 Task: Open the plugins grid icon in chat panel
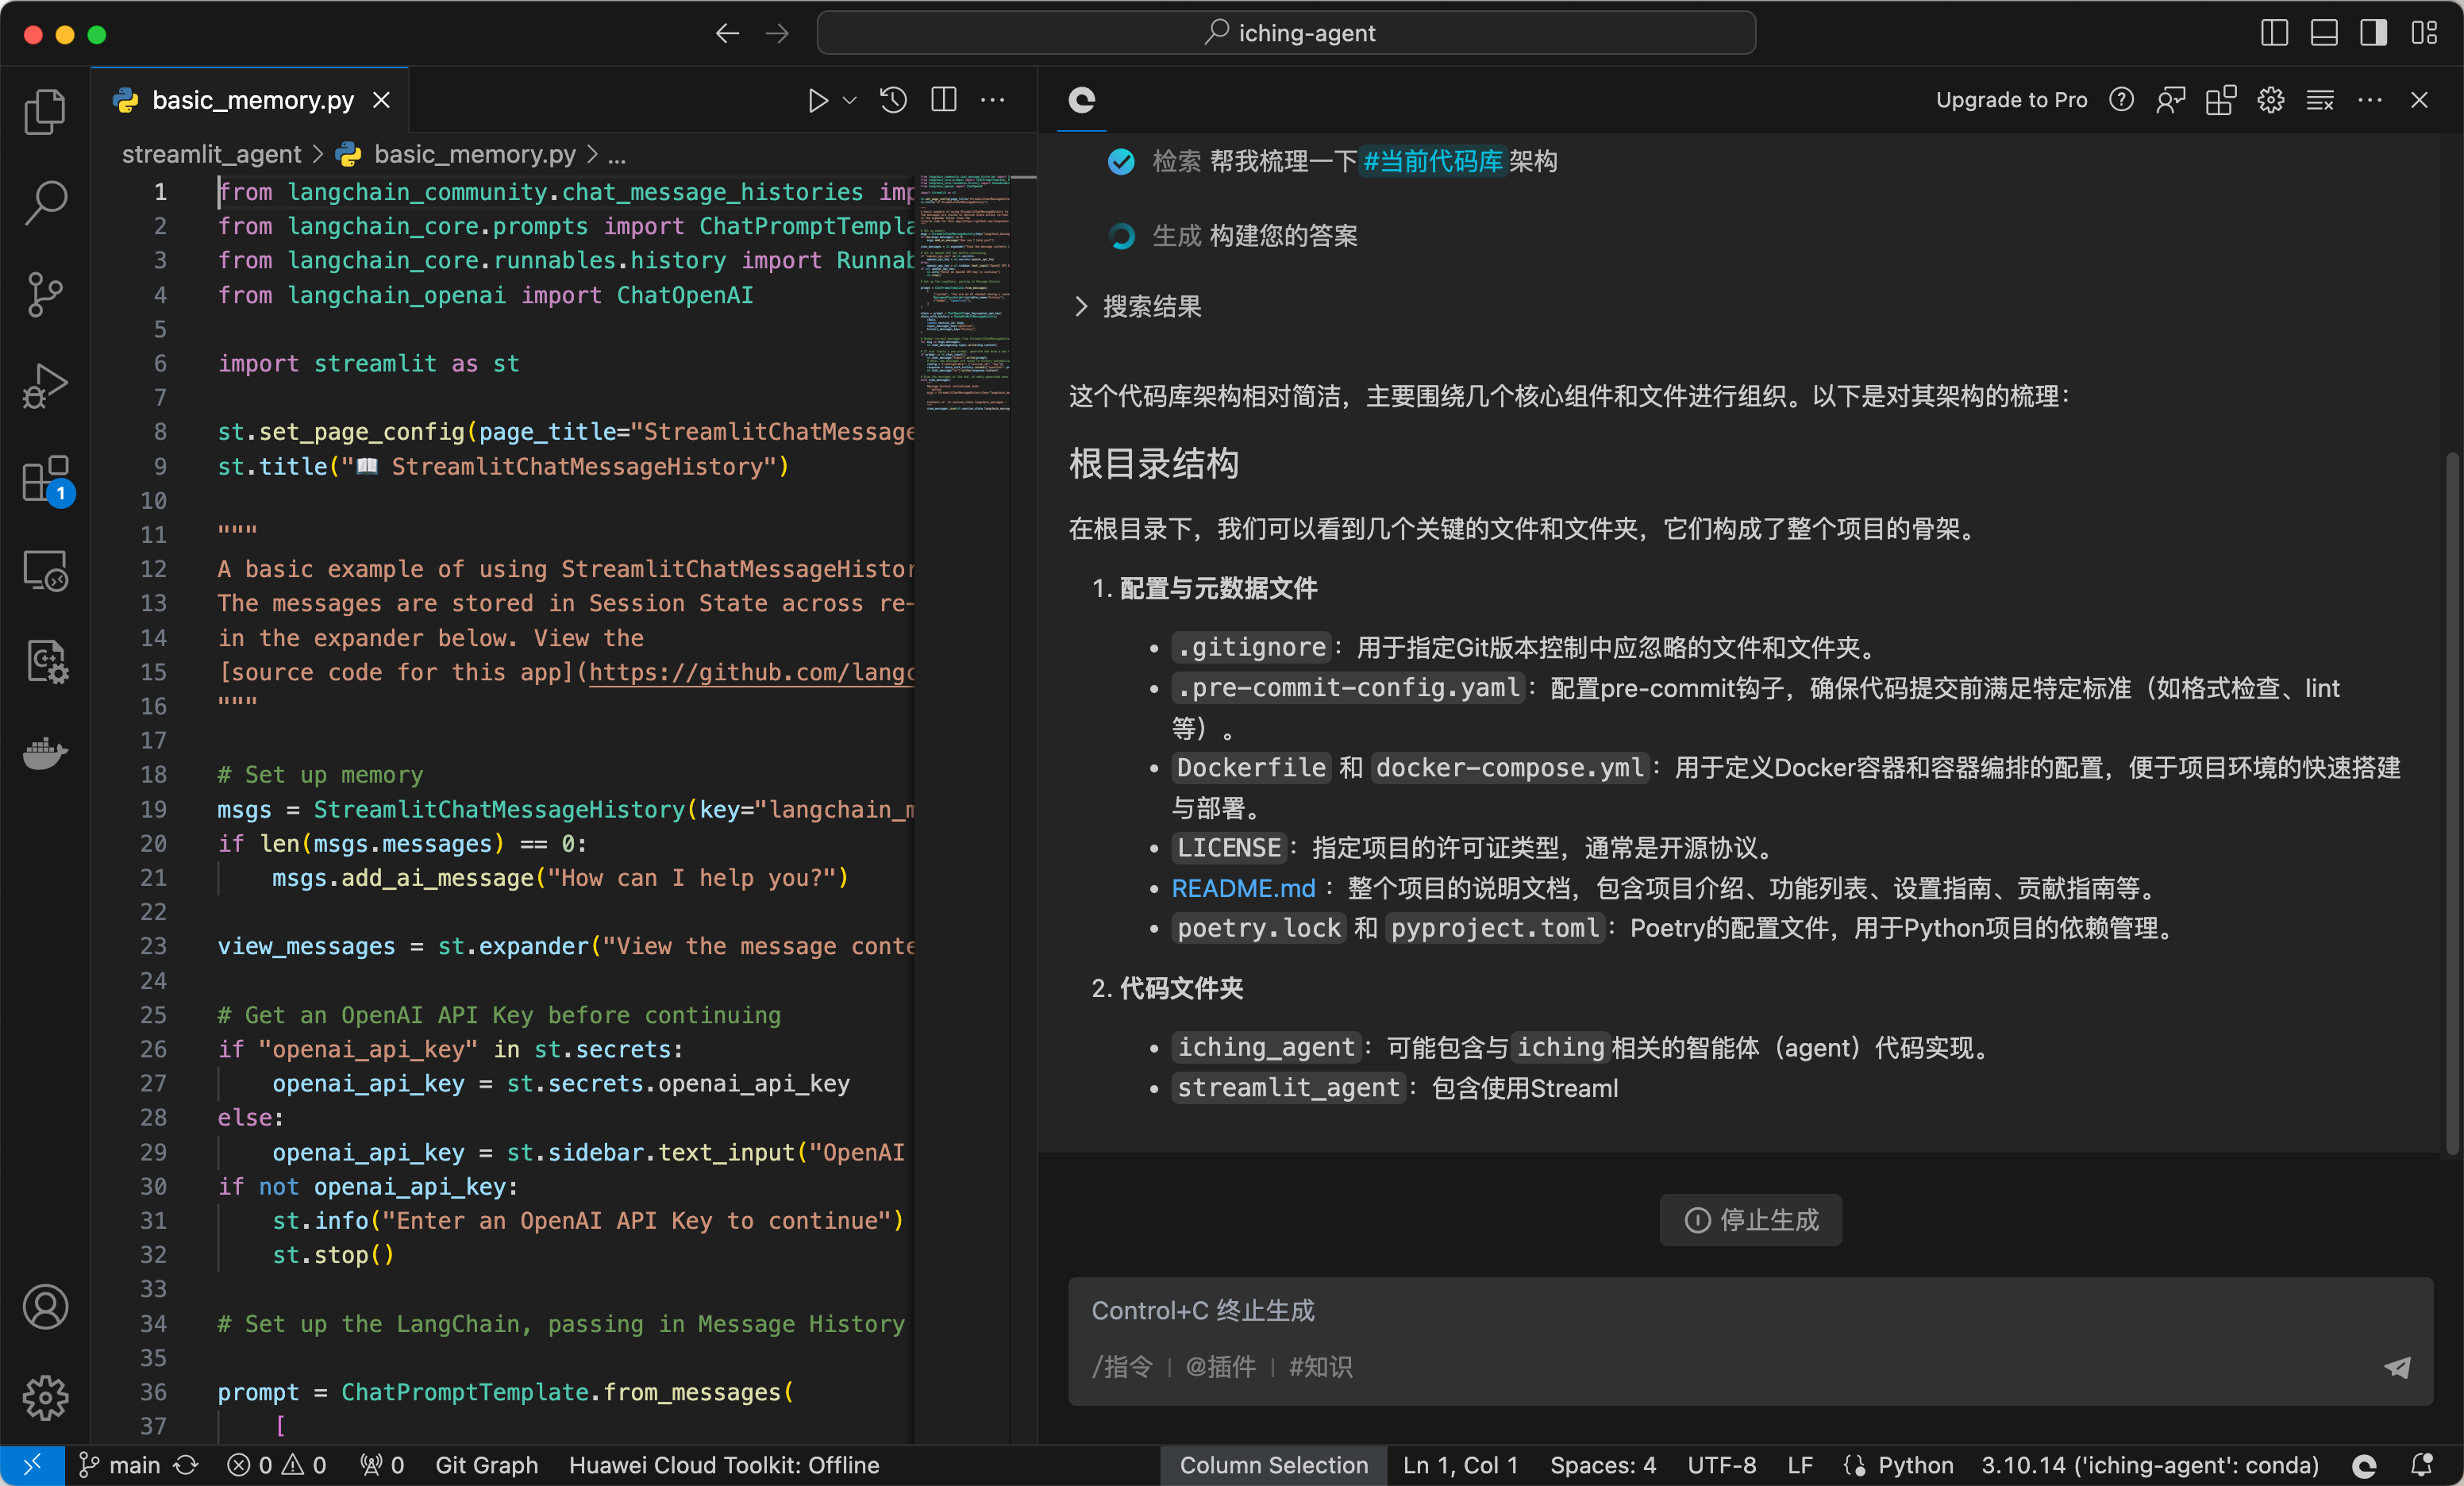click(2221, 100)
